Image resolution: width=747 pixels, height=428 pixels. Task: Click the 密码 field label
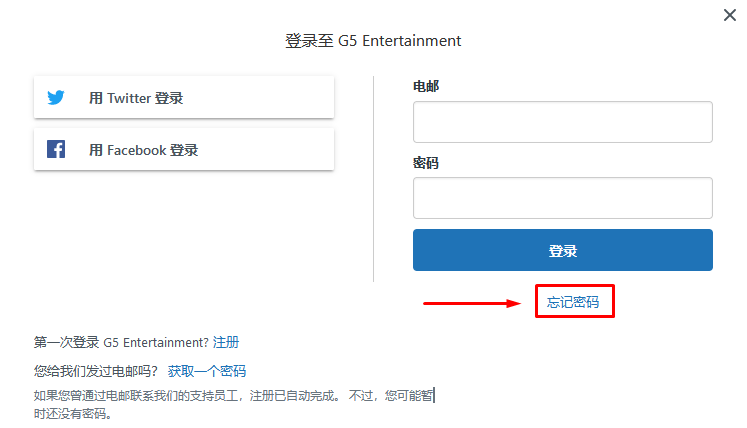[426, 163]
